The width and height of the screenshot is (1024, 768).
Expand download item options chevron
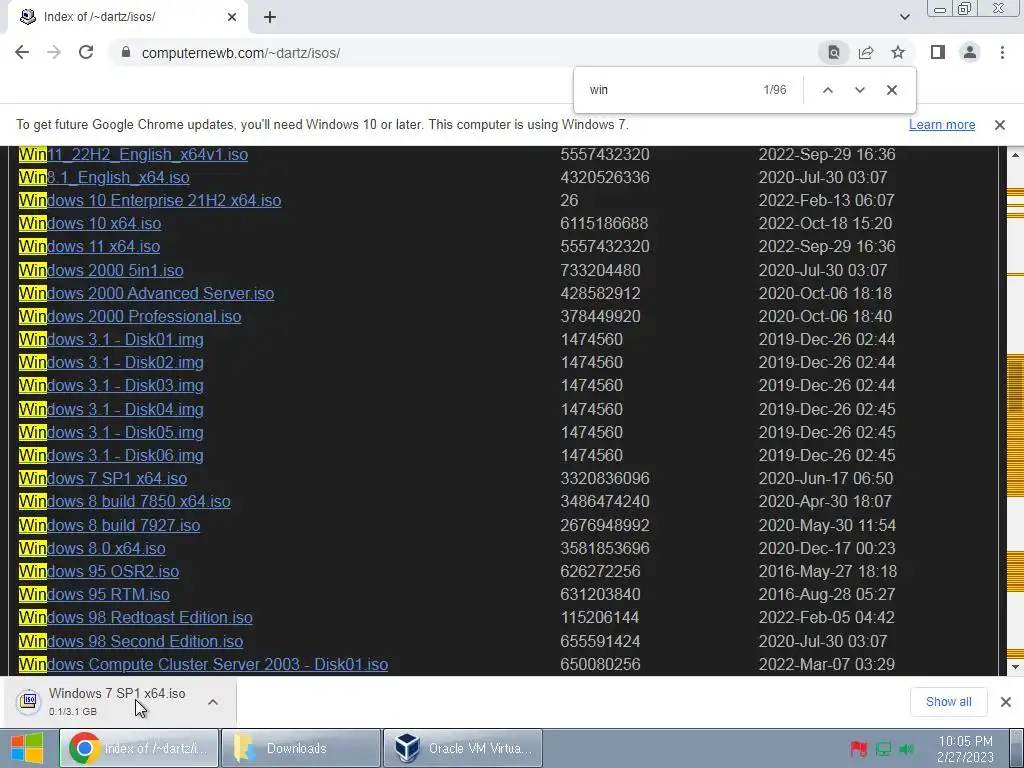click(x=212, y=702)
